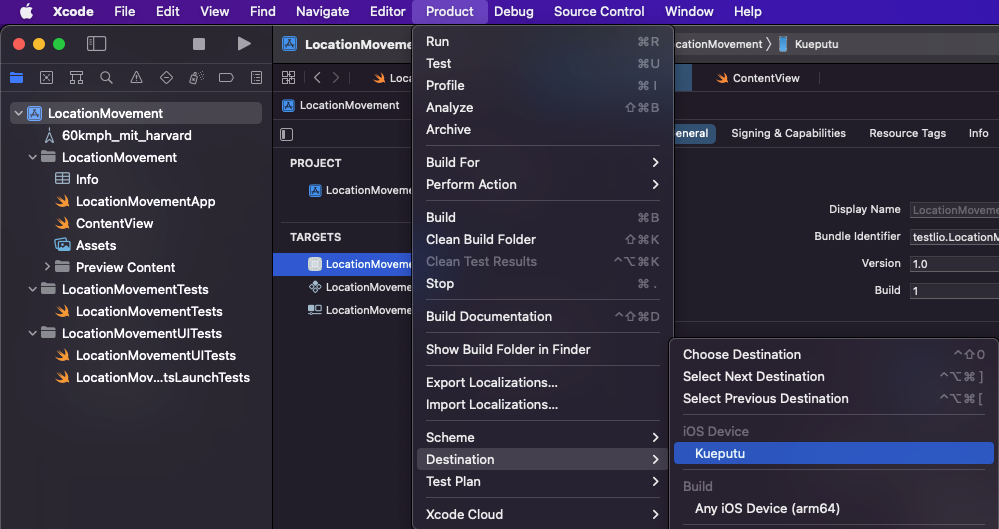
Task: Select Kueputu iOS device destination
Action: (x=833, y=453)
